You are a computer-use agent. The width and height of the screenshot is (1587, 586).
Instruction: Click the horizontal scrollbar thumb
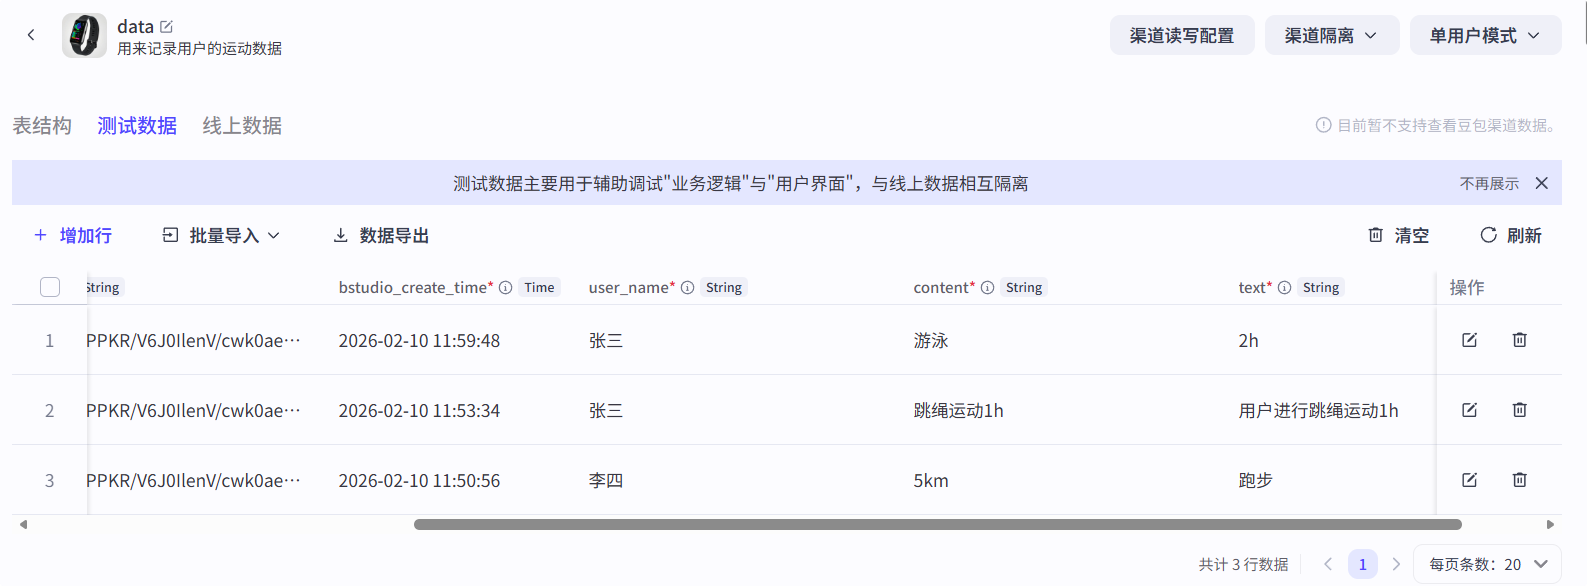[938, 524]
